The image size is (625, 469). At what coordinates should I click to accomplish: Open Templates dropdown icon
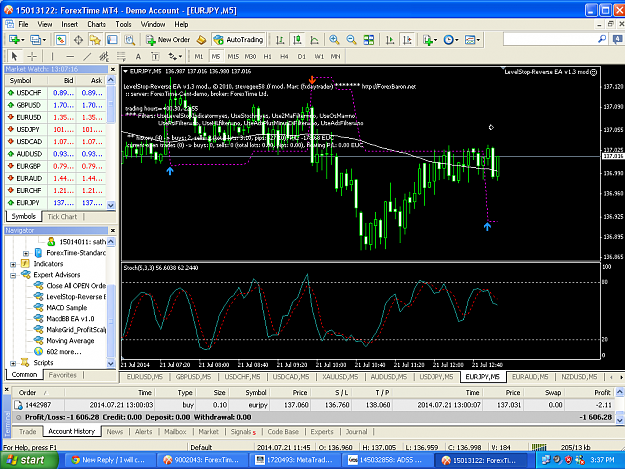point(472,40)
